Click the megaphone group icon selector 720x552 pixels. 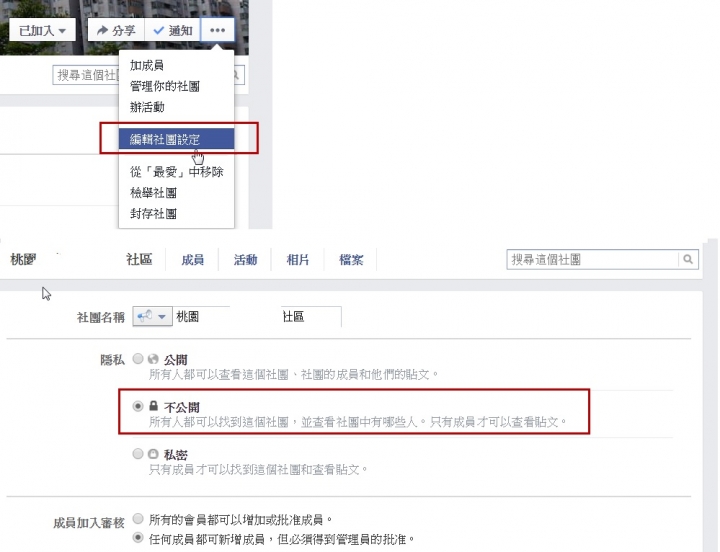152,316
